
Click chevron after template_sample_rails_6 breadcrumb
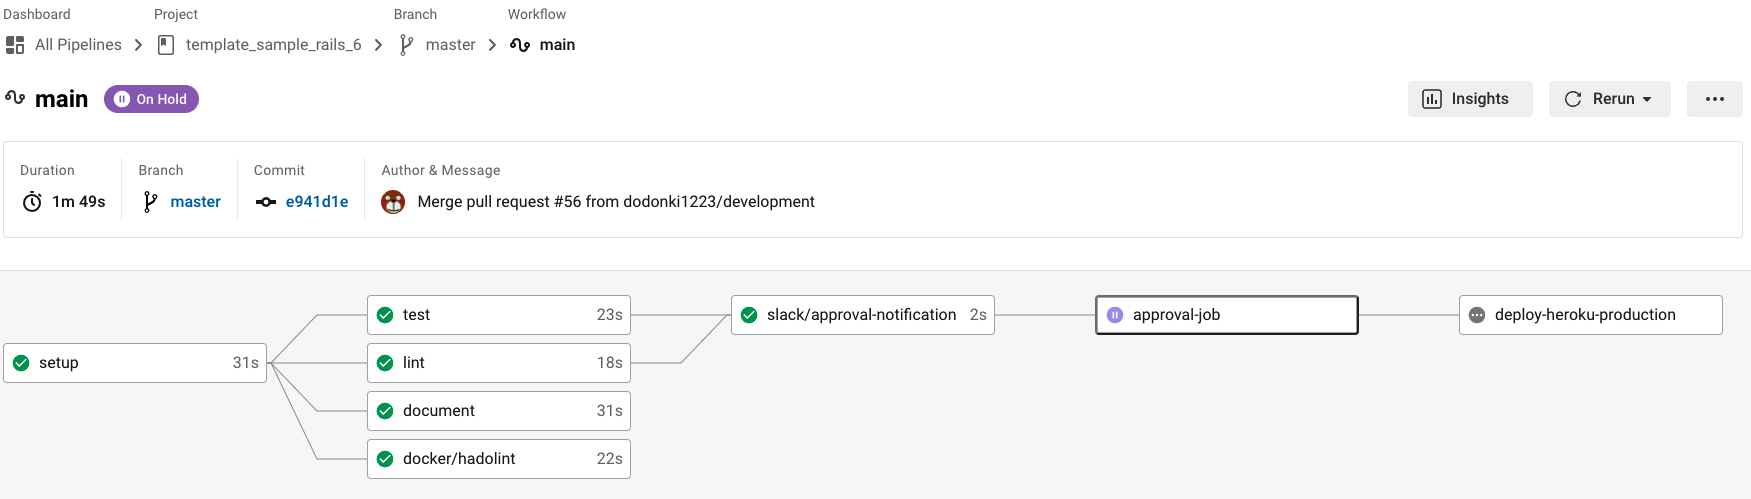click(x=378, y=45)
